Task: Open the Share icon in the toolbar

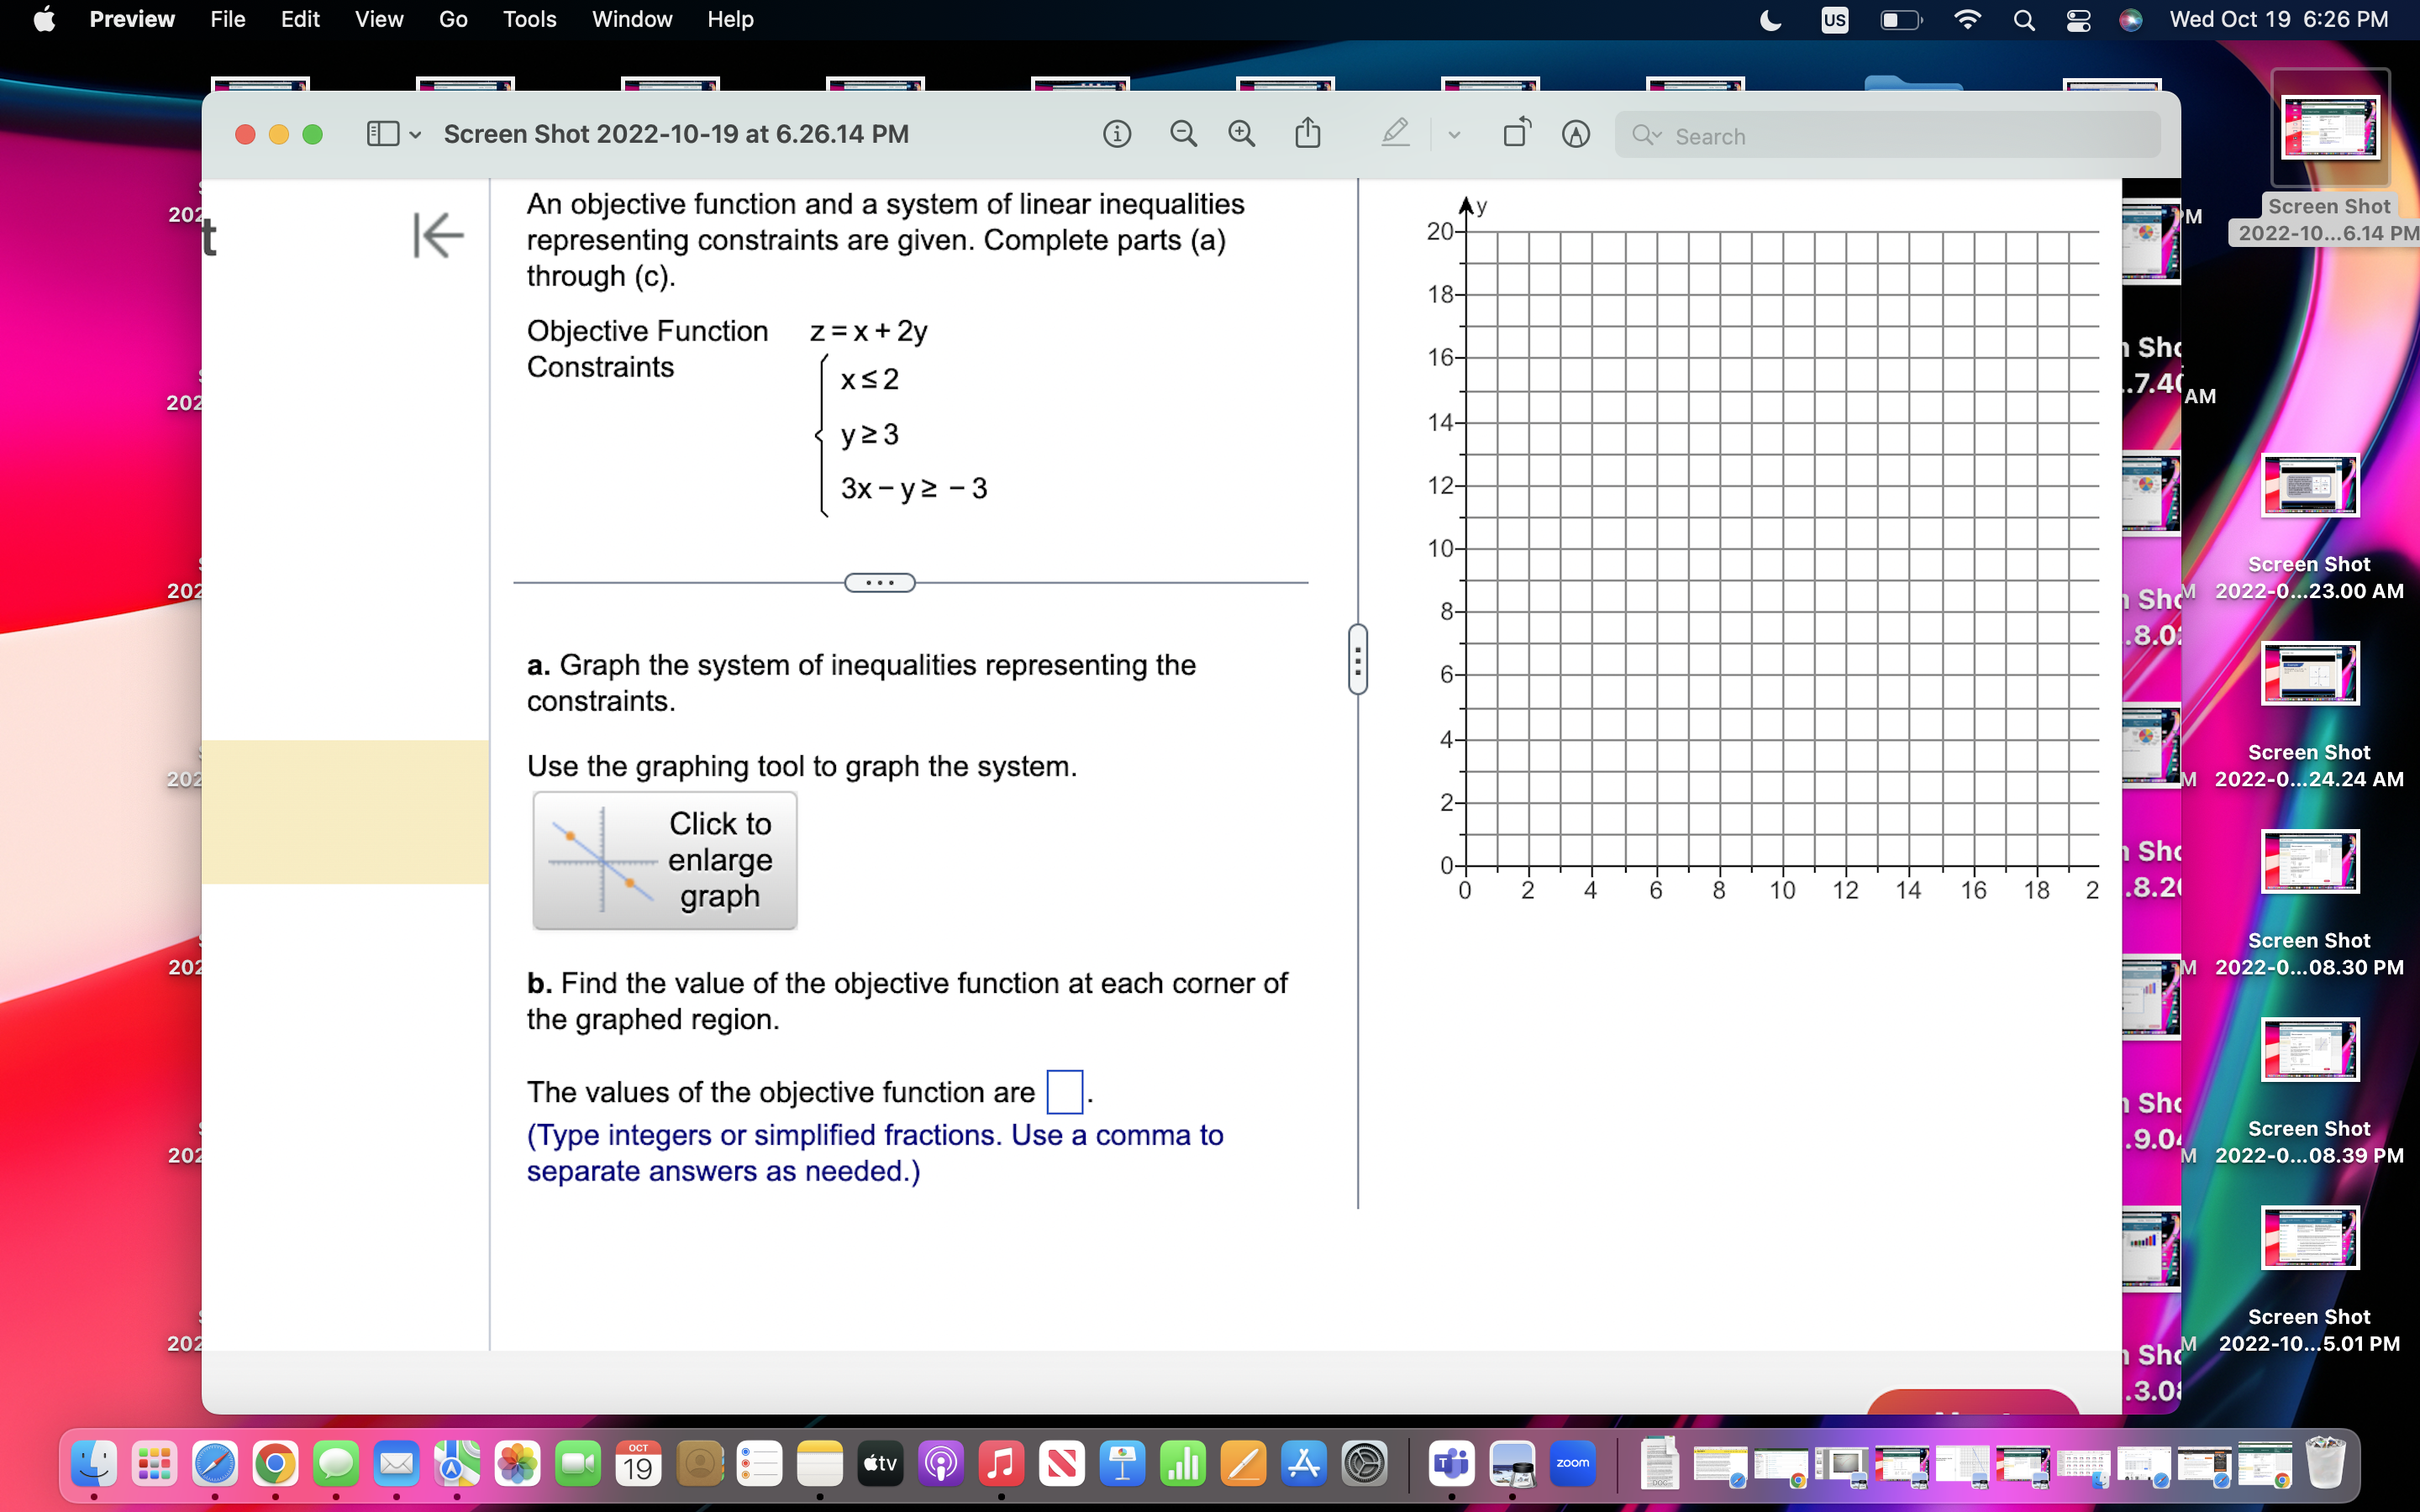Action: pyautogui.click(x=1307, y=134)
